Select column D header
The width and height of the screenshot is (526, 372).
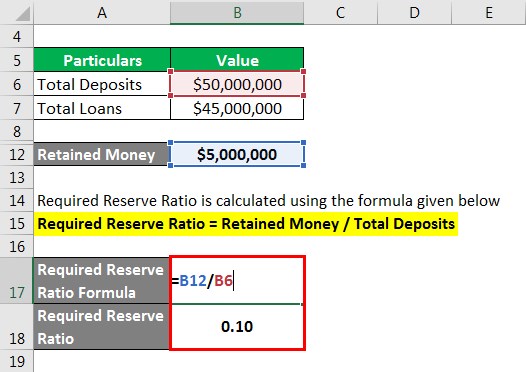(x=415, y=12)
